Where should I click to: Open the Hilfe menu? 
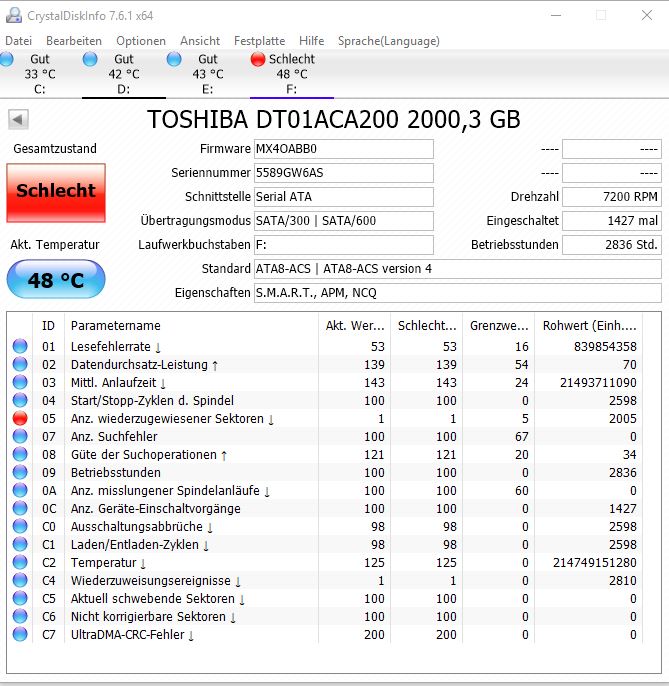(x=312, y=41)
